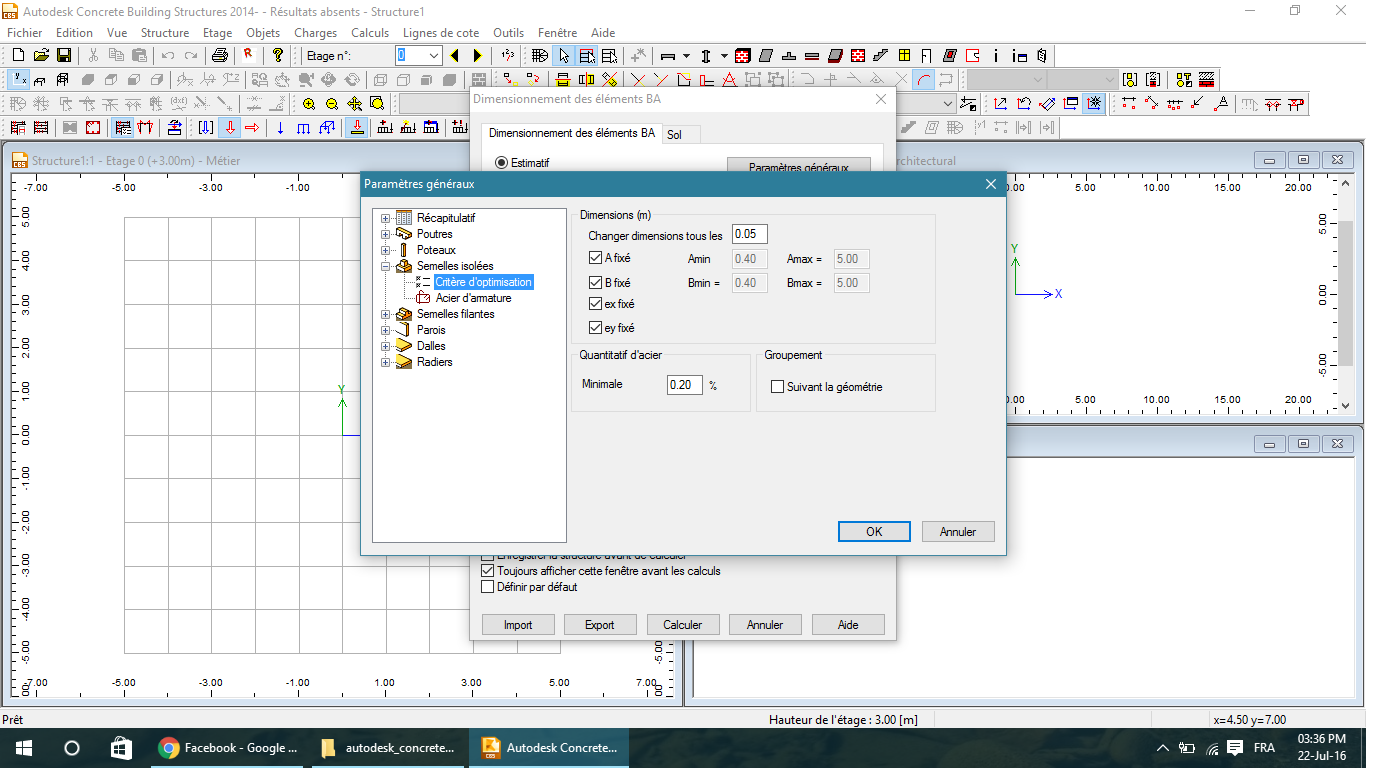Image resolution: width=1384 pixels, height=768 pixels.
Task: Collapse the Semelles isolées tree node
Action: click(x=385, y=266)
